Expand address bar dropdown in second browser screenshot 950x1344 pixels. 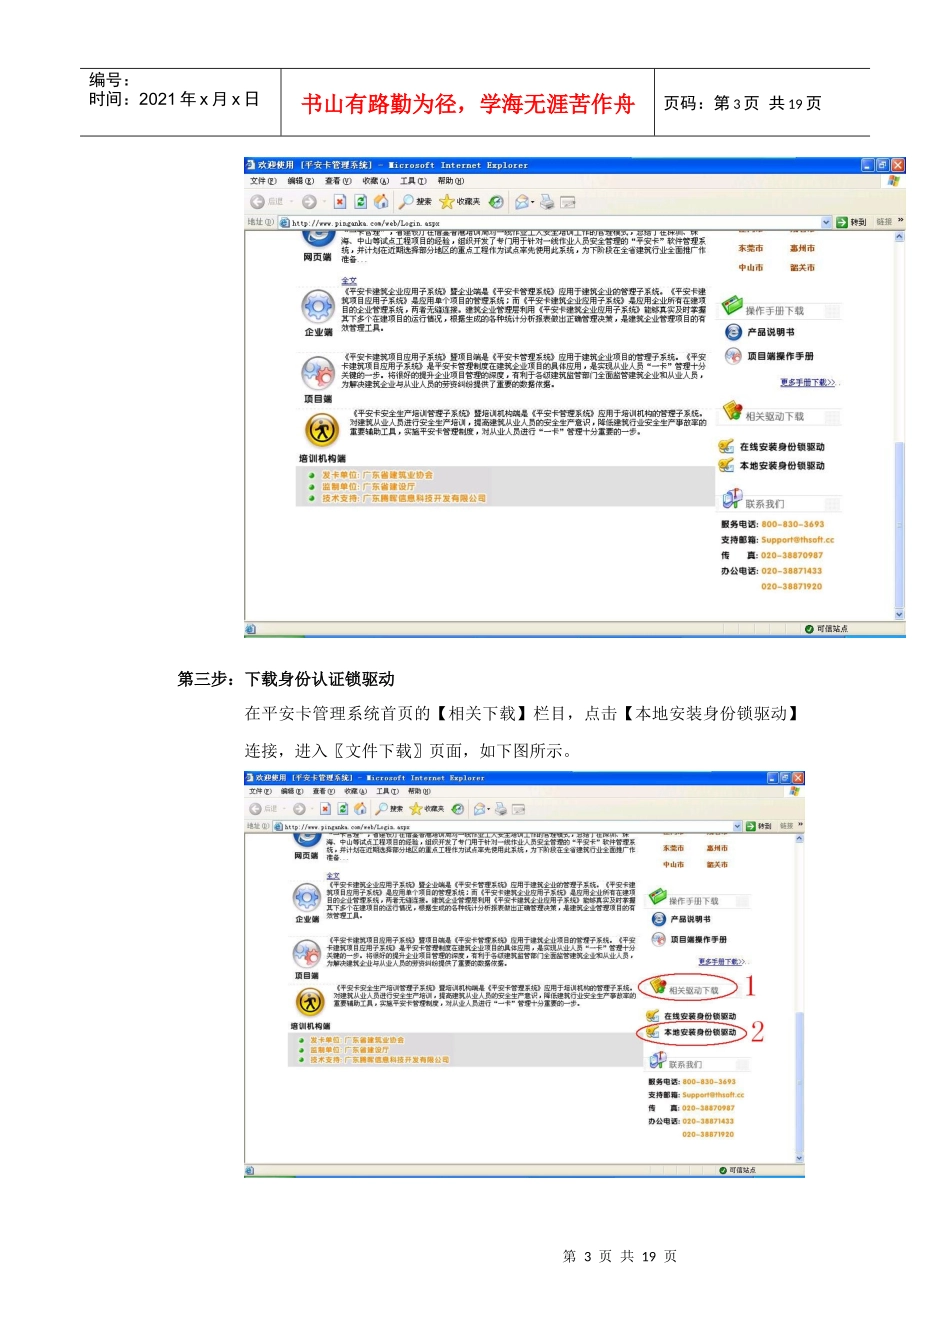point(738,826)
